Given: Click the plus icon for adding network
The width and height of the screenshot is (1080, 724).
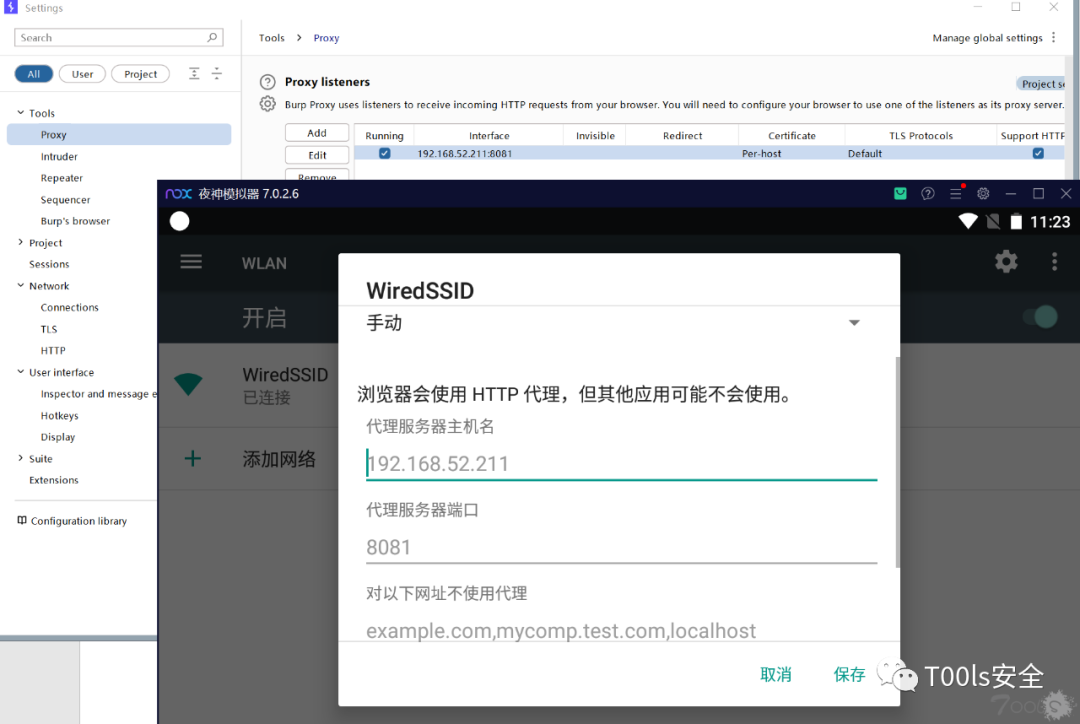Looking at the screenshot, I should tap(193, 458).
